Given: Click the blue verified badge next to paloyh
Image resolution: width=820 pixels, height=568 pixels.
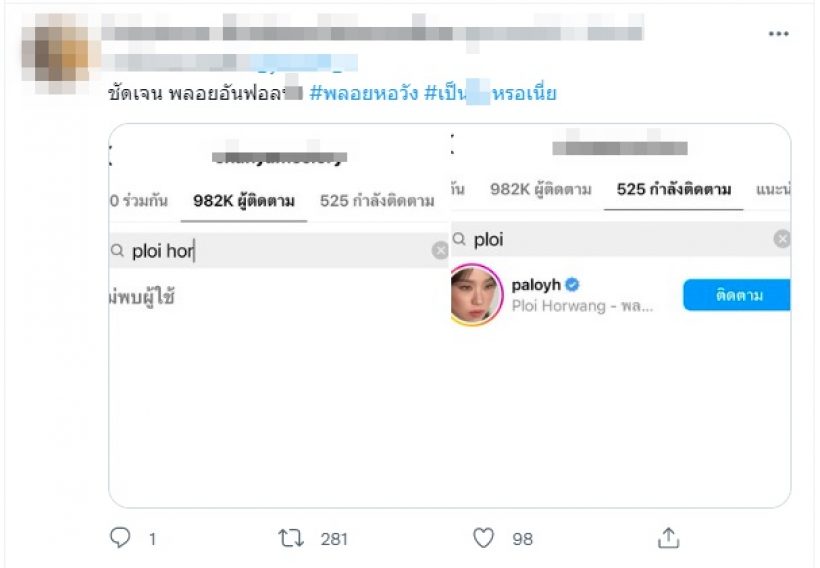Looking at the screenshot, I should click(x=574, y=285).
